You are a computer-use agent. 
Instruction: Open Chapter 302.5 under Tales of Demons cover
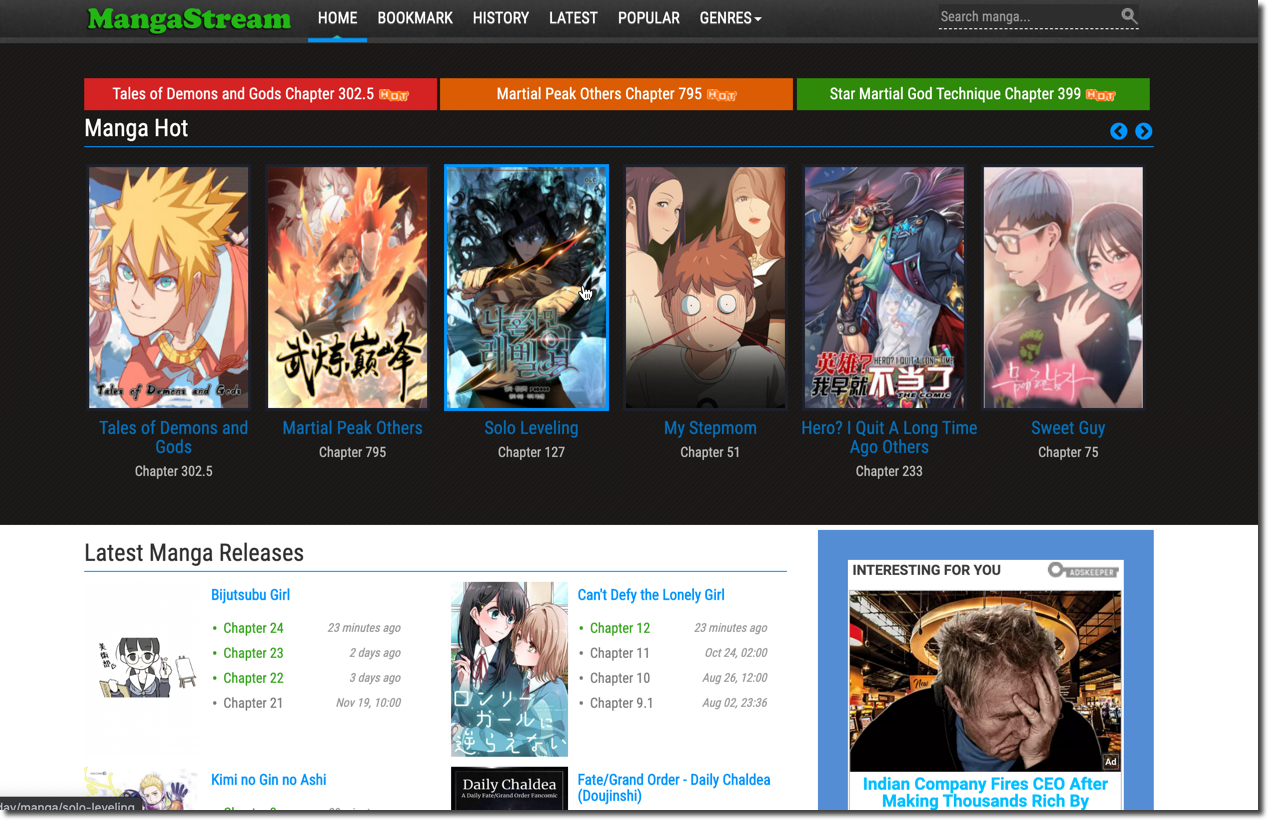click(173, 471)
